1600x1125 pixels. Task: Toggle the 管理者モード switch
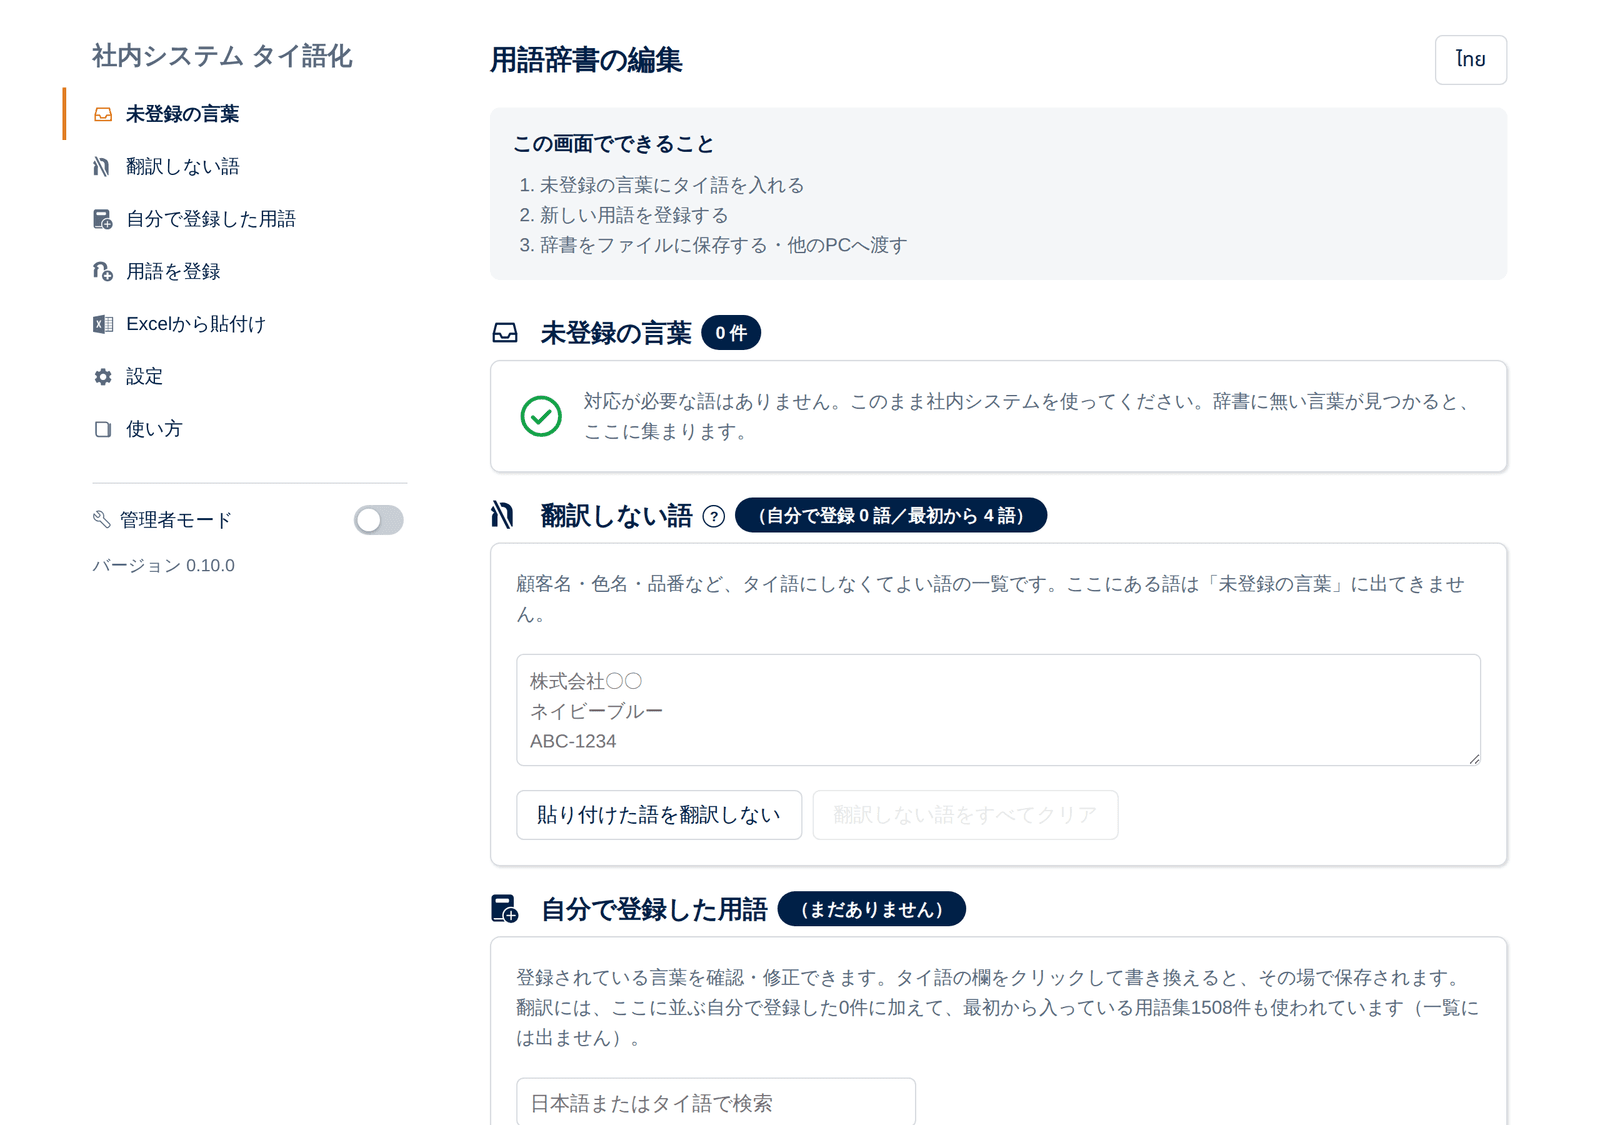click(379, 520)
